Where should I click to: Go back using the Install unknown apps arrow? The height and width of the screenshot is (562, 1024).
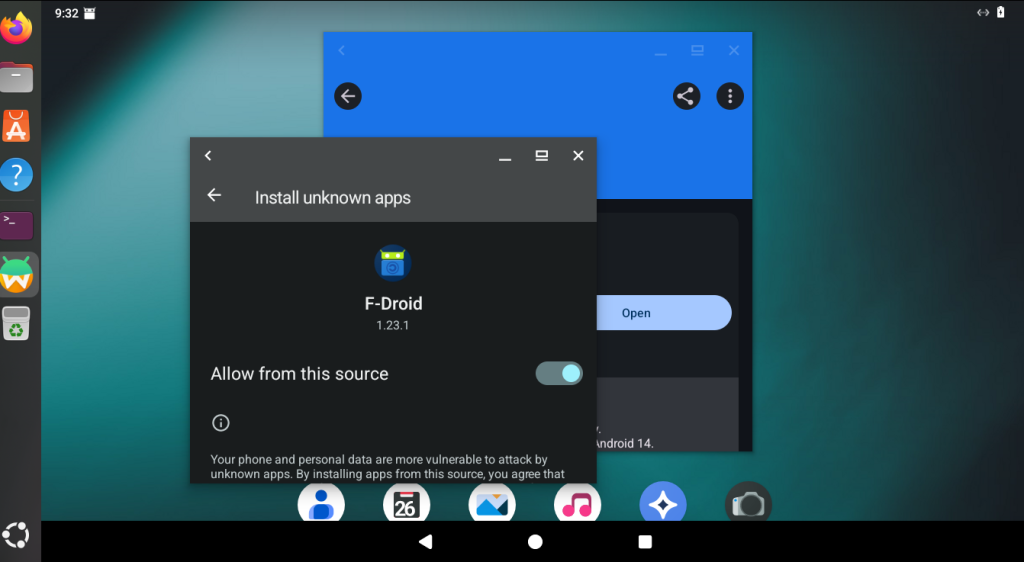214,196
